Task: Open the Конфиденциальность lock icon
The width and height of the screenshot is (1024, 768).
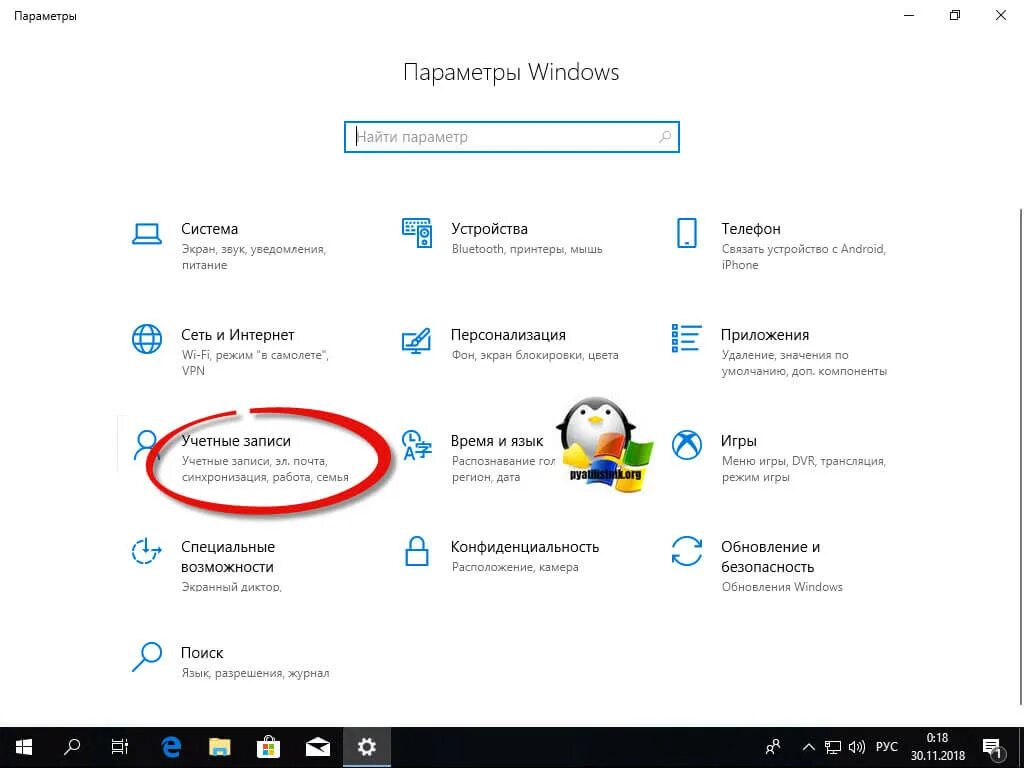Action: (417, 551)
